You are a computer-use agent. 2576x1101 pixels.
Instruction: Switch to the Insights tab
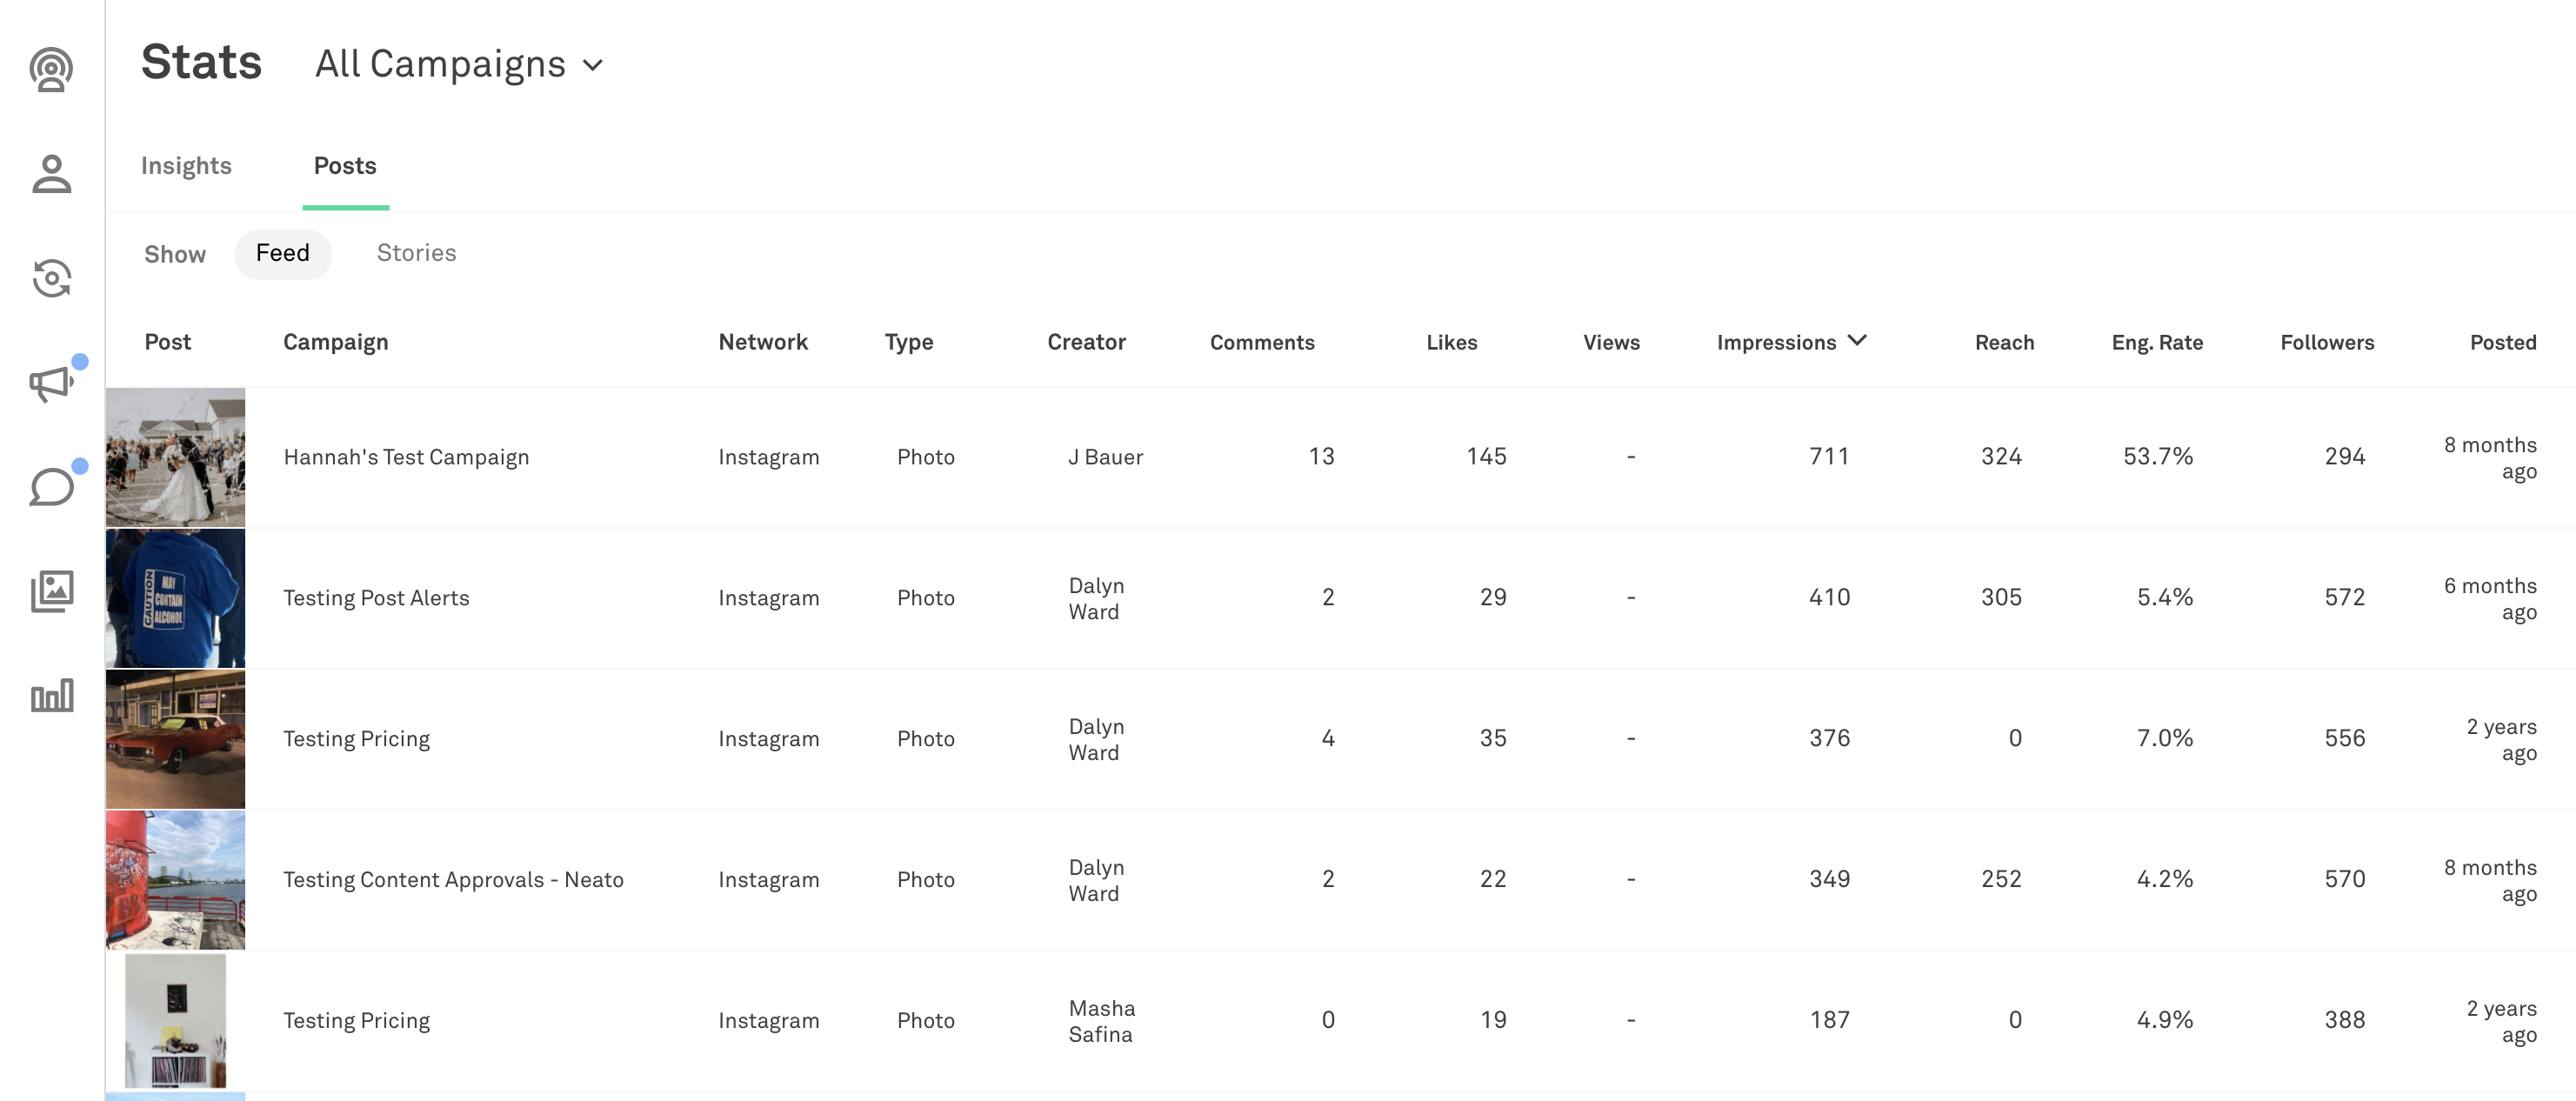point(186,166)
